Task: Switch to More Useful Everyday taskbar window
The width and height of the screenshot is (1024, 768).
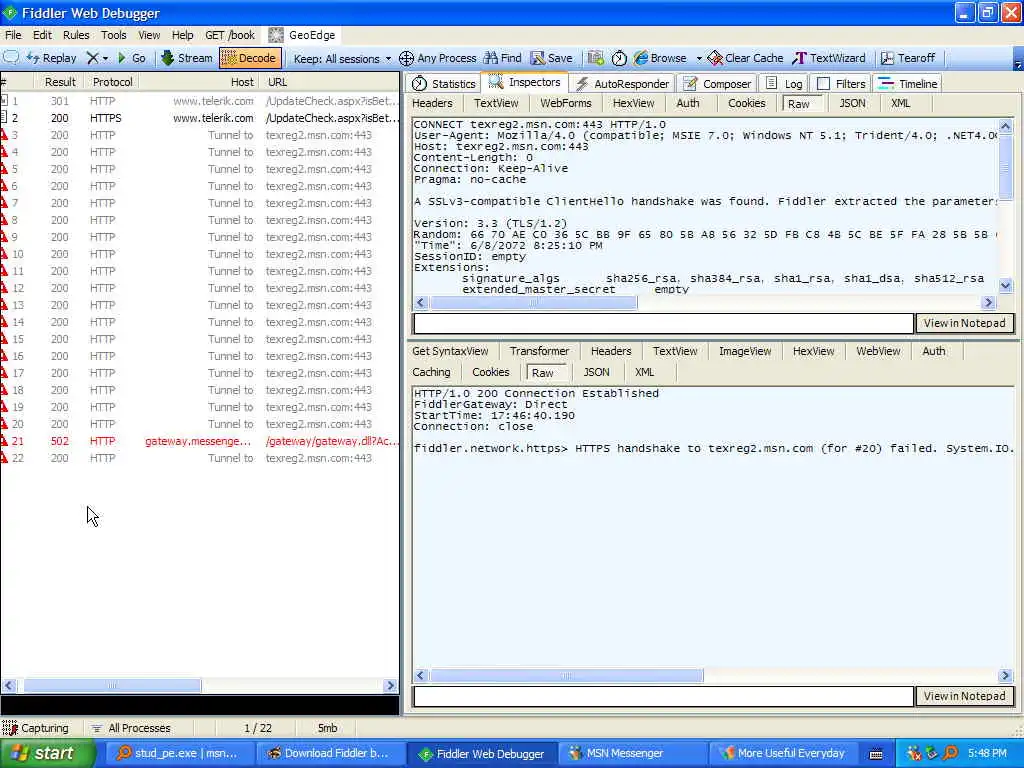Action: click(x=782, y=754)
